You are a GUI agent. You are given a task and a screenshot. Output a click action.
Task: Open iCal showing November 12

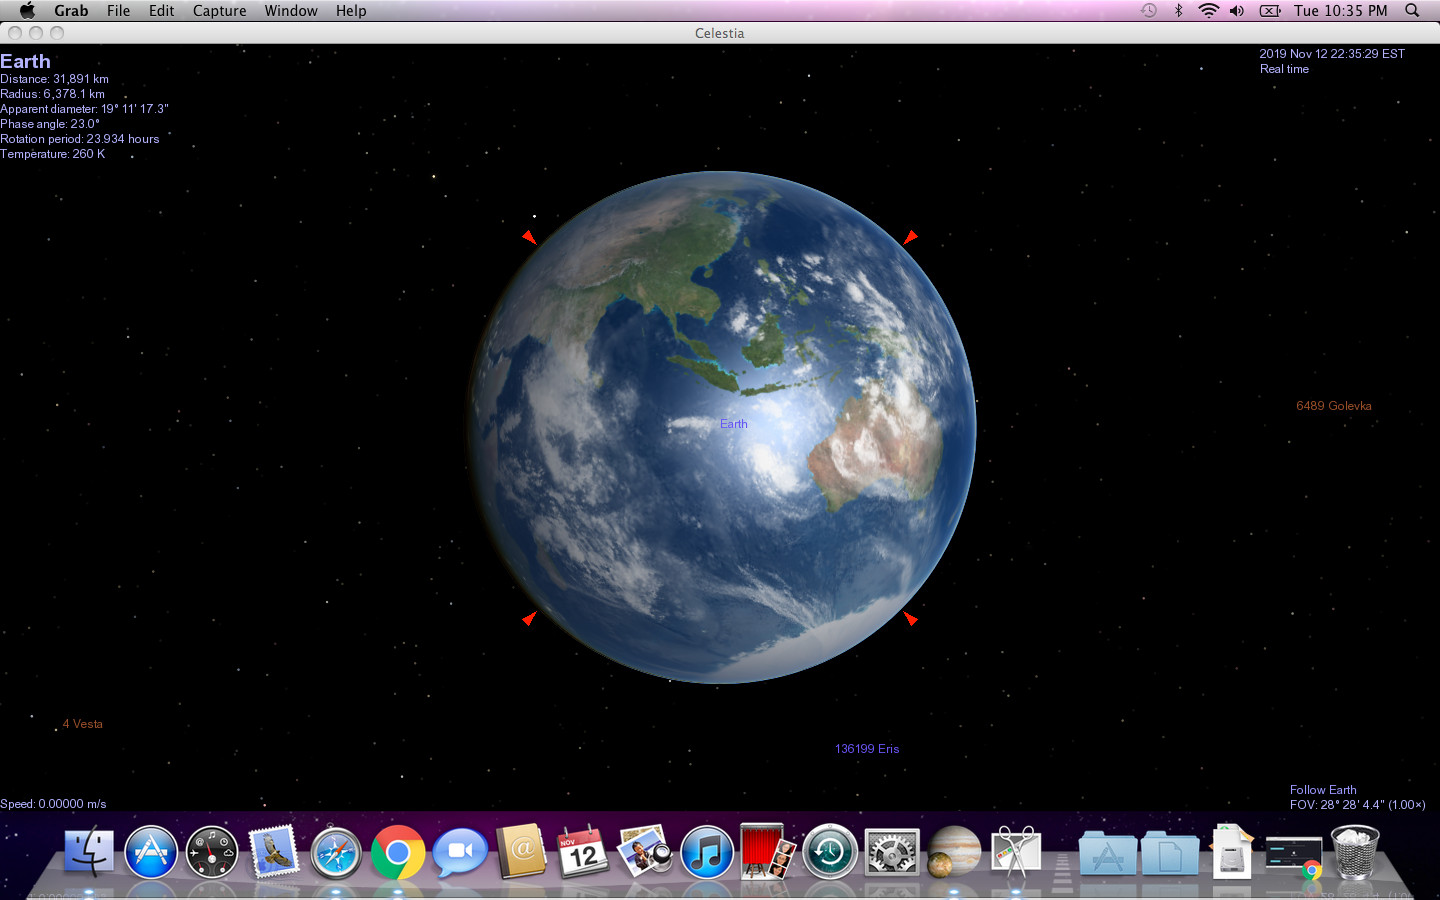[583, 853]
